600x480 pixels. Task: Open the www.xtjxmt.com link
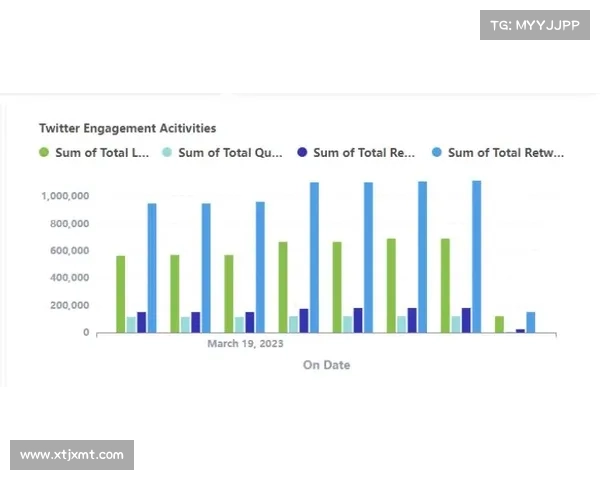coord(72,455)
